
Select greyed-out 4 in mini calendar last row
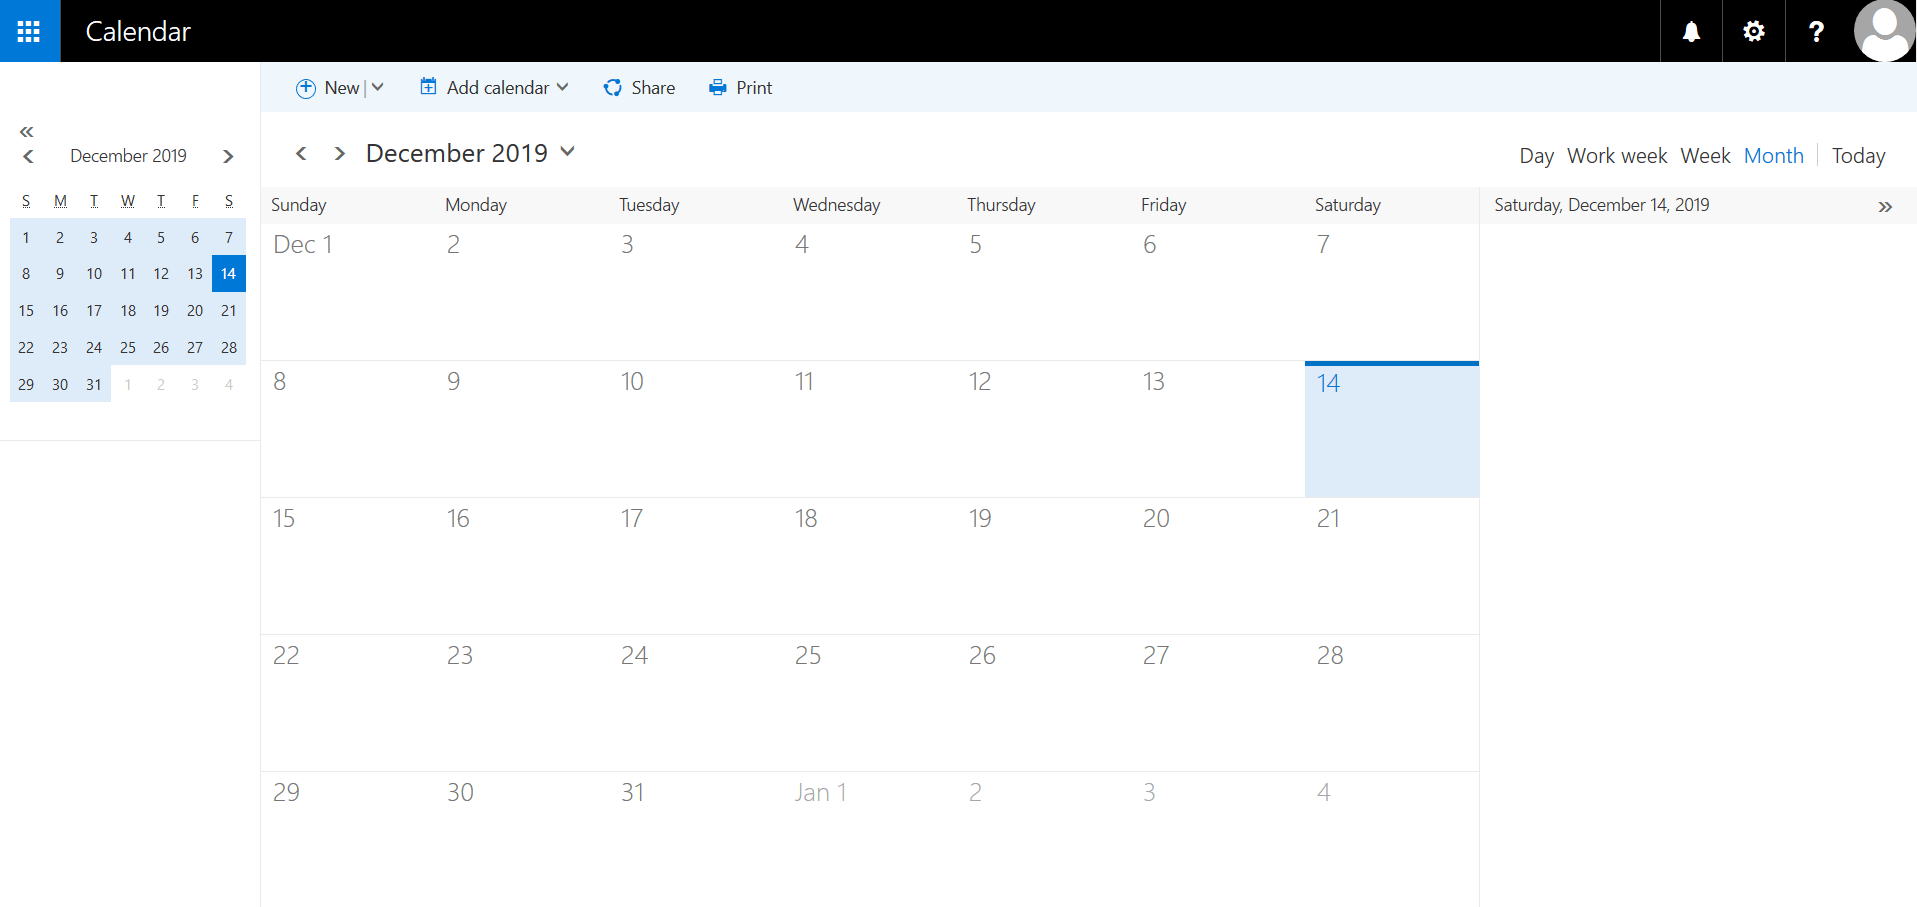229,385
